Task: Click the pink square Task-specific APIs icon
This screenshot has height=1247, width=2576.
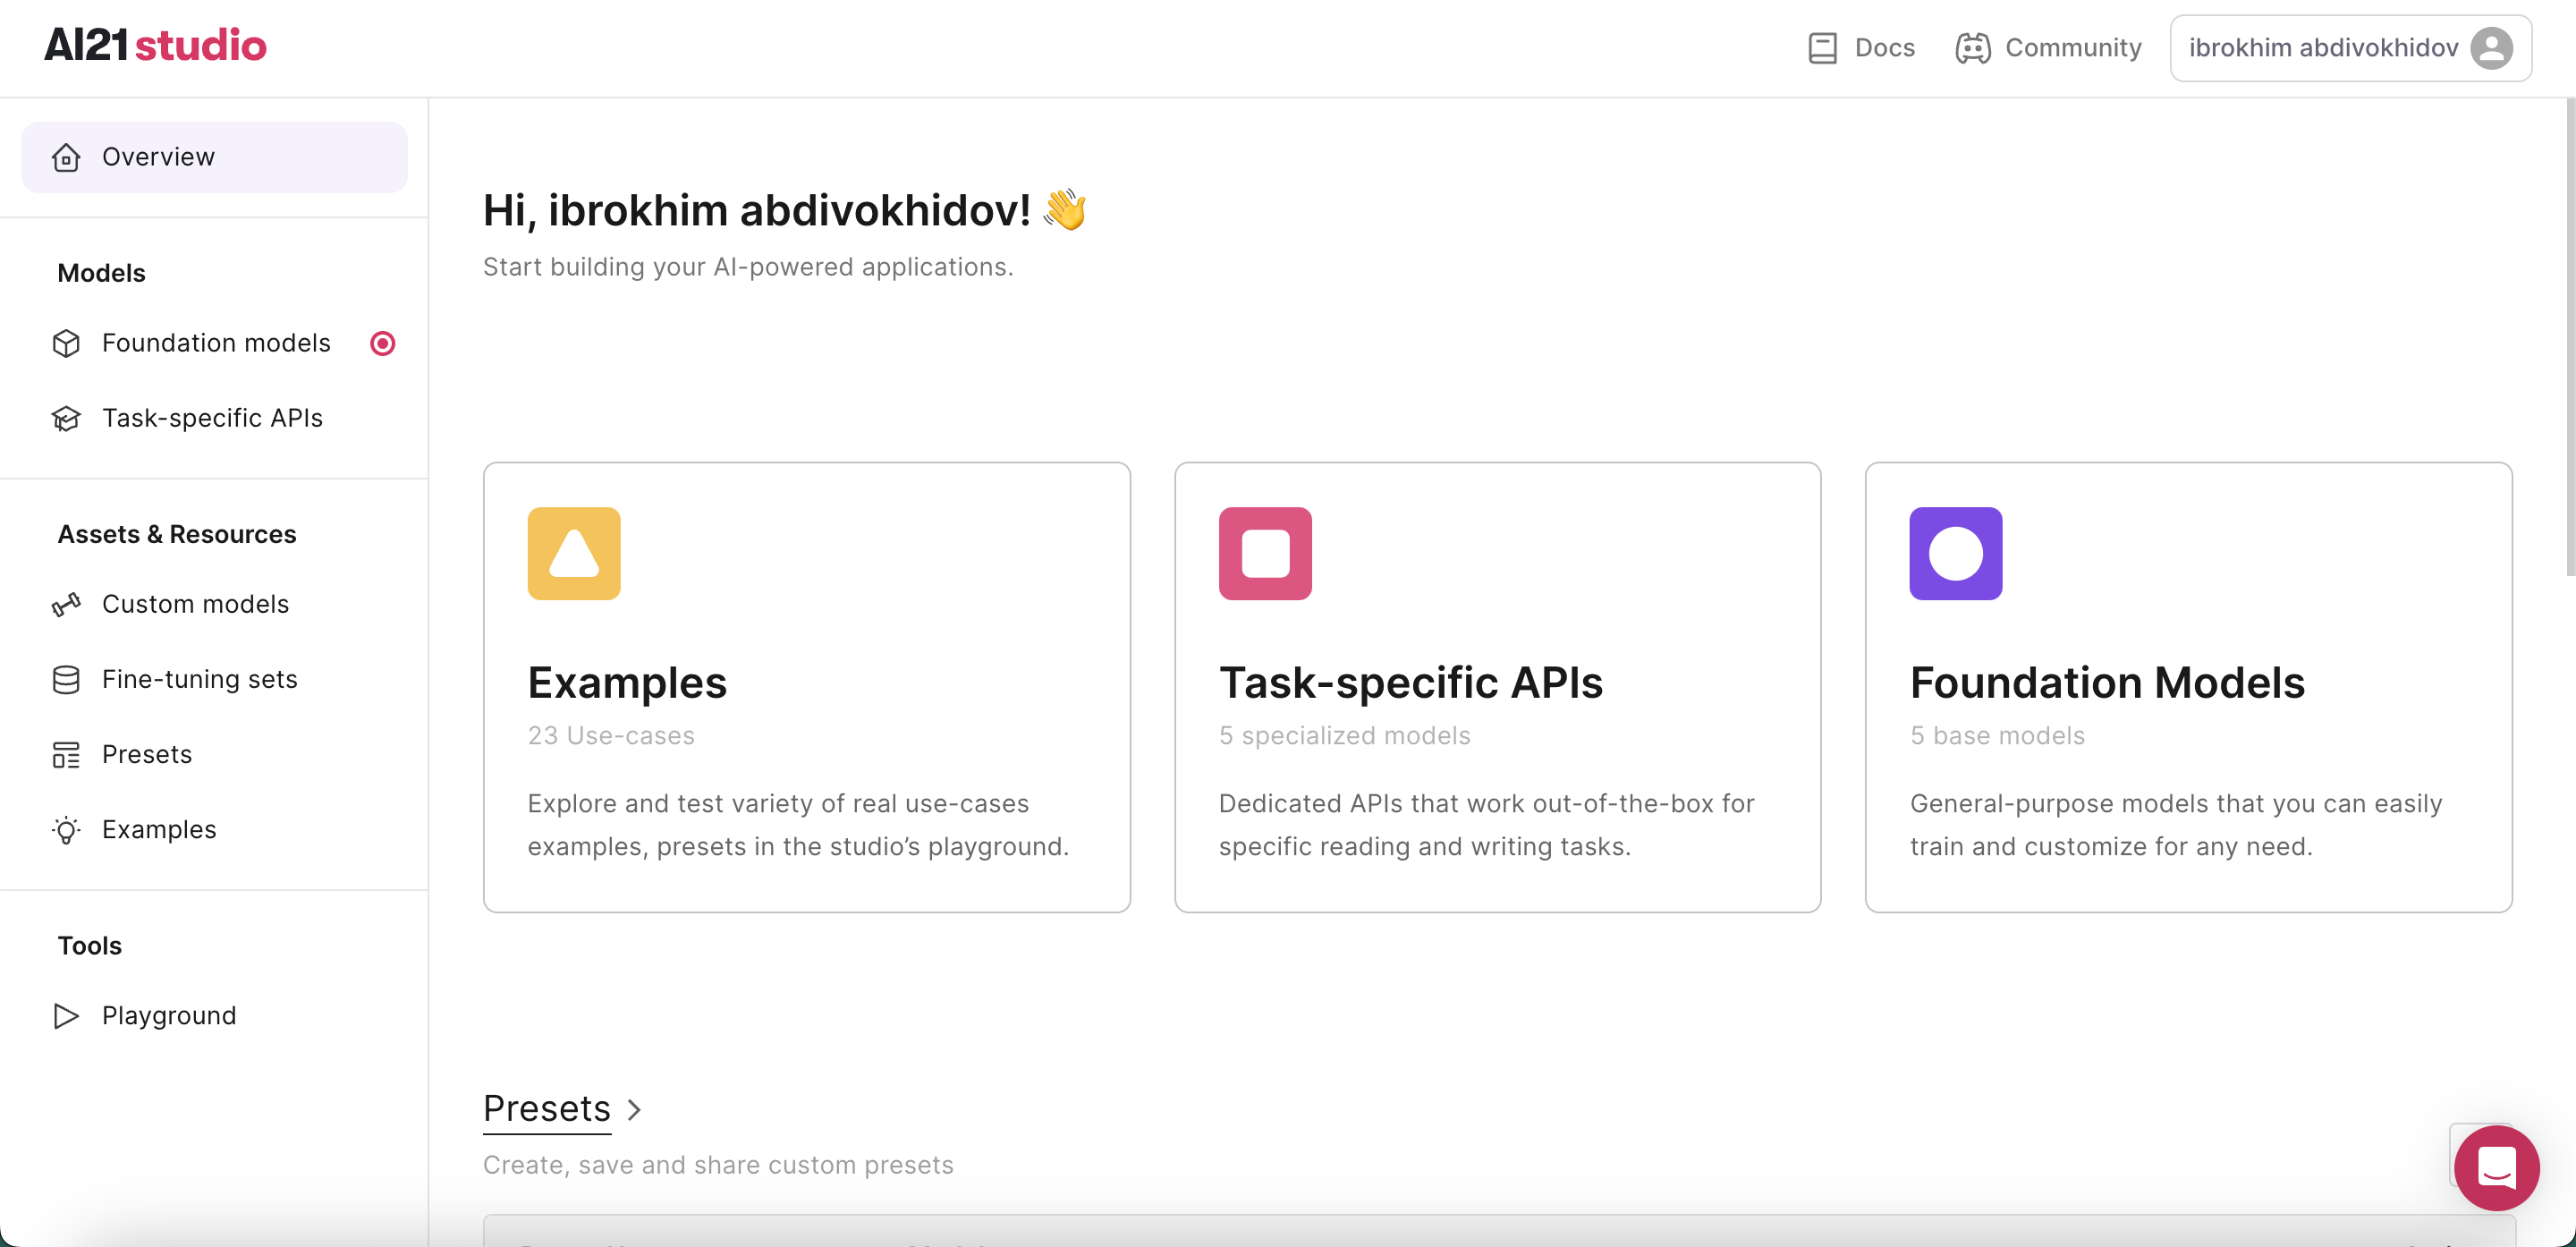Action: pos(1265,553)
